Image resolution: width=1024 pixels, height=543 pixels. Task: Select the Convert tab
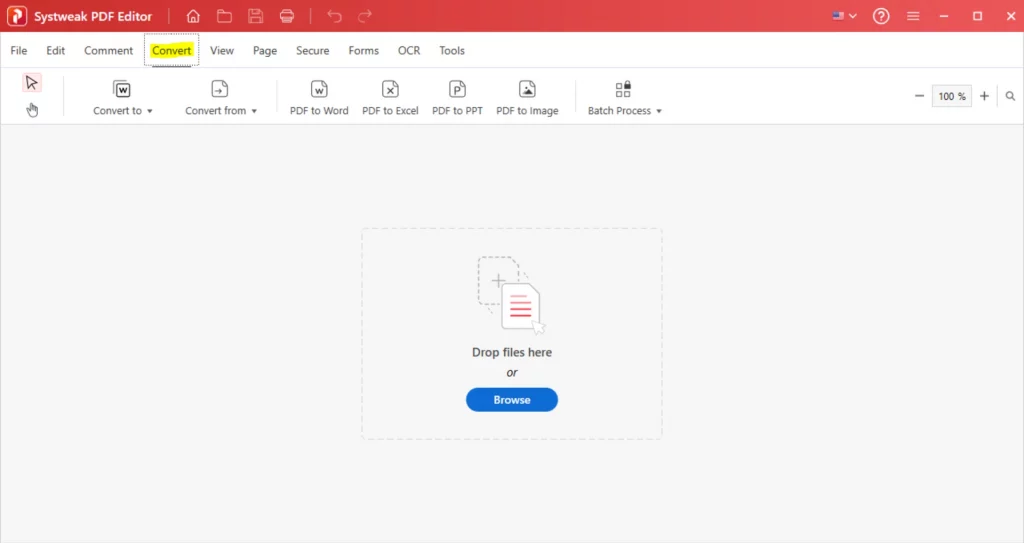[171, 50]
